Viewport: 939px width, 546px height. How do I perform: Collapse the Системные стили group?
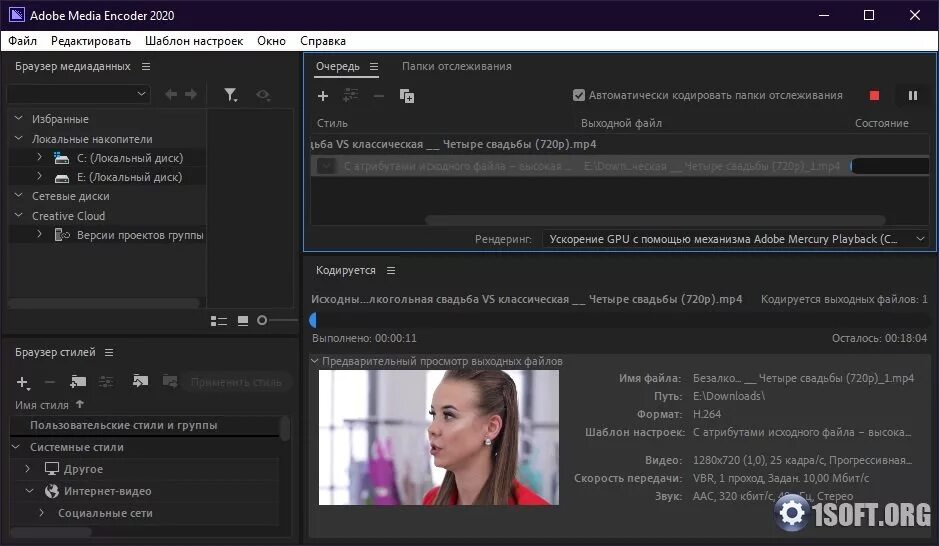click(x=16, y=447)
